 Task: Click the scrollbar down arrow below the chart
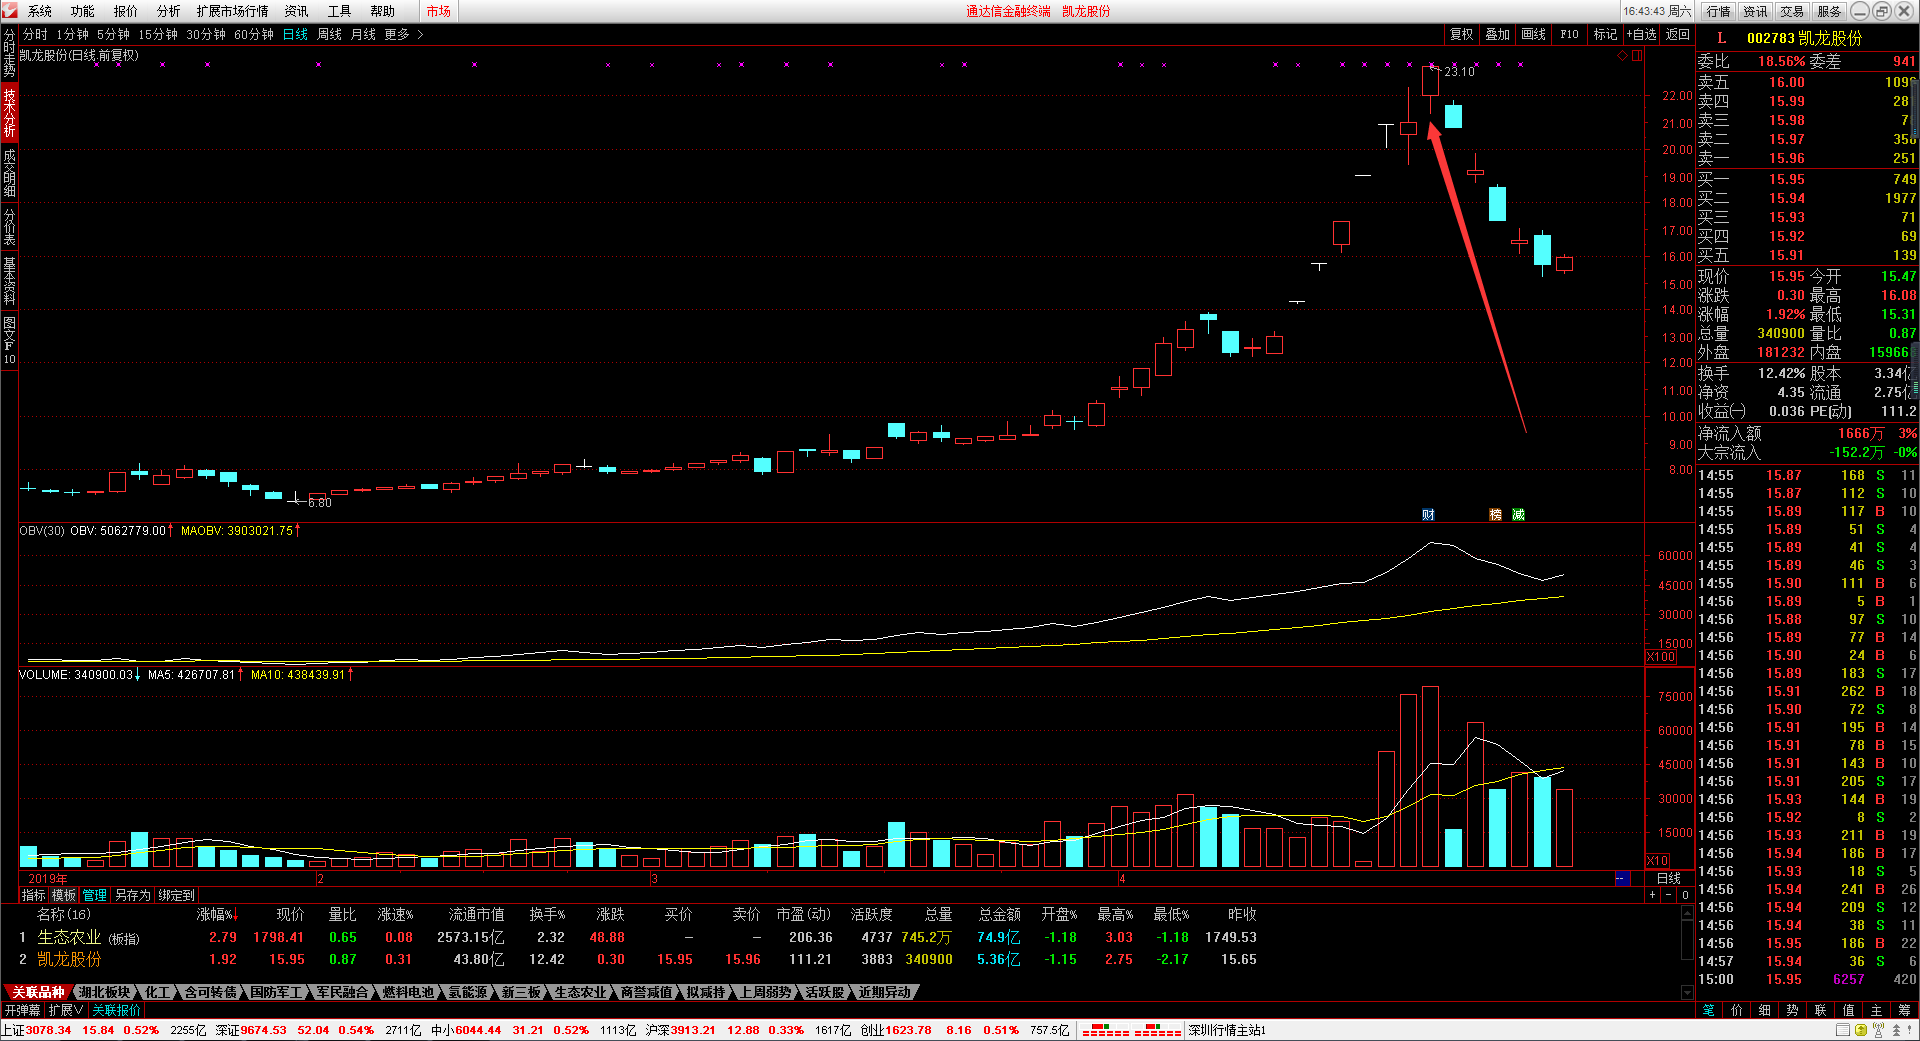[x=1688, y=993]
